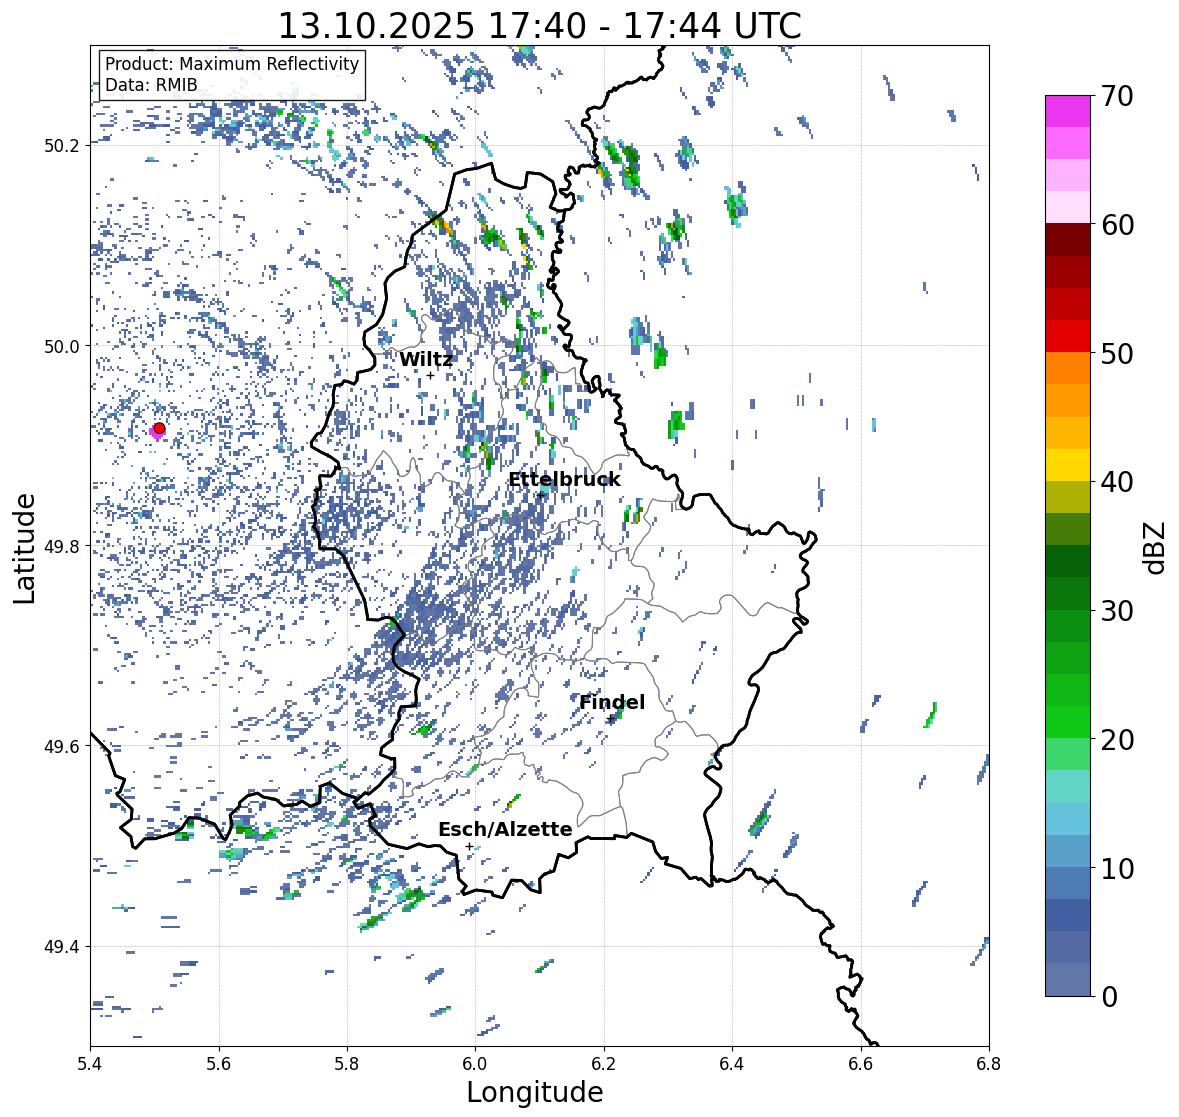Click the latitude tick 49.8

click(62, 546)
